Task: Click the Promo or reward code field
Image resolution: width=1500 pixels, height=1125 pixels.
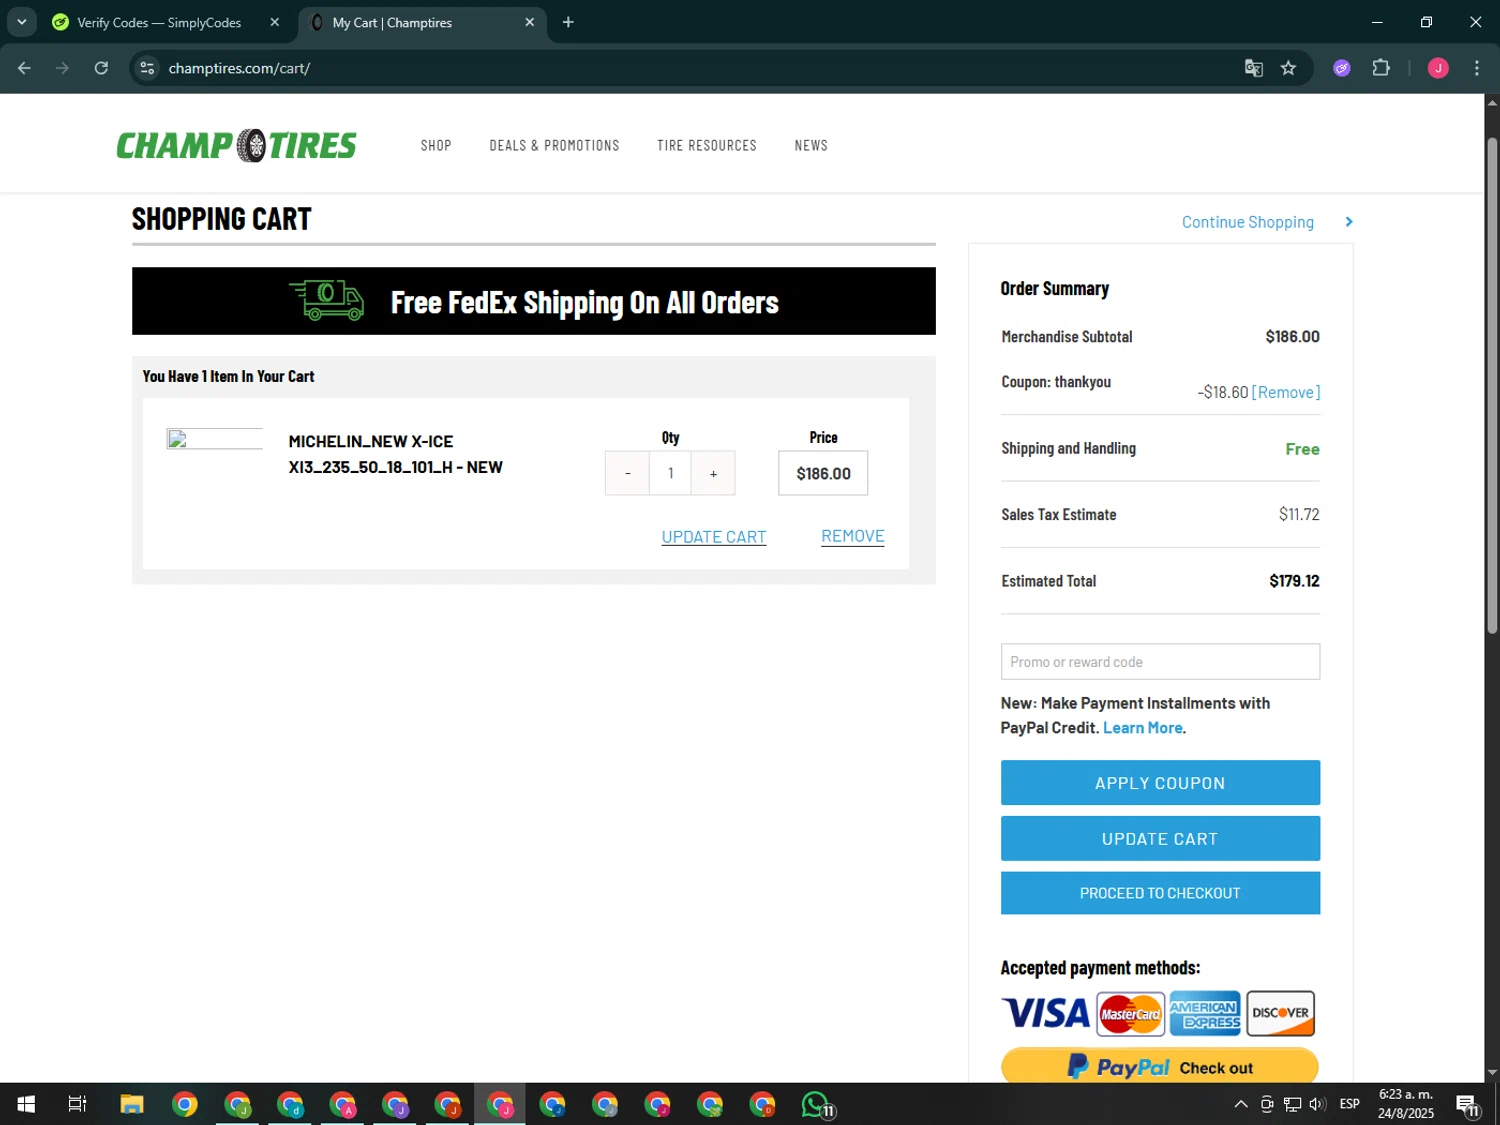Action: (1160, 662)
